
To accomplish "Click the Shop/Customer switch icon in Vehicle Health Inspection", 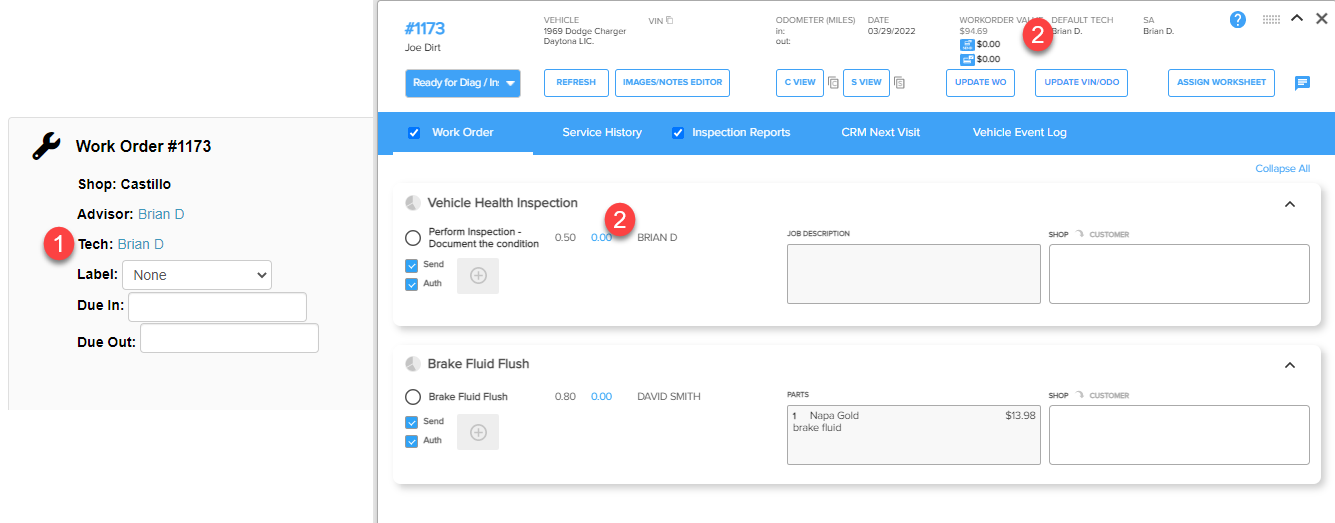I will tap(1079, 234).
